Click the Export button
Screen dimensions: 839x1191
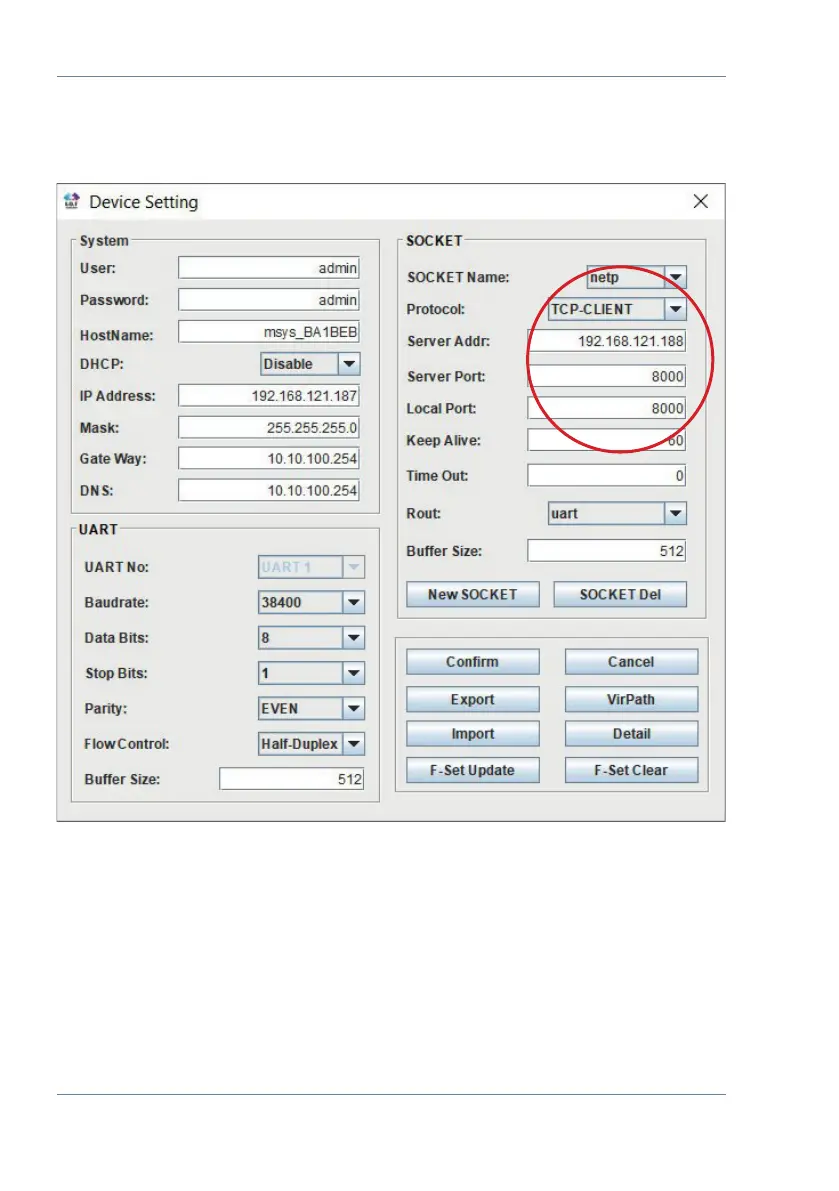[x=472, y=699]
